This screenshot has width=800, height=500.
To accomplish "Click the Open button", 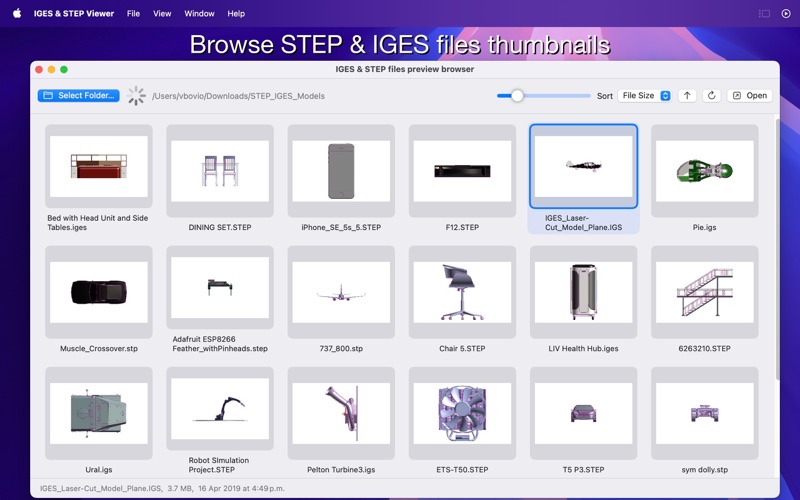I will pos(750,95).
